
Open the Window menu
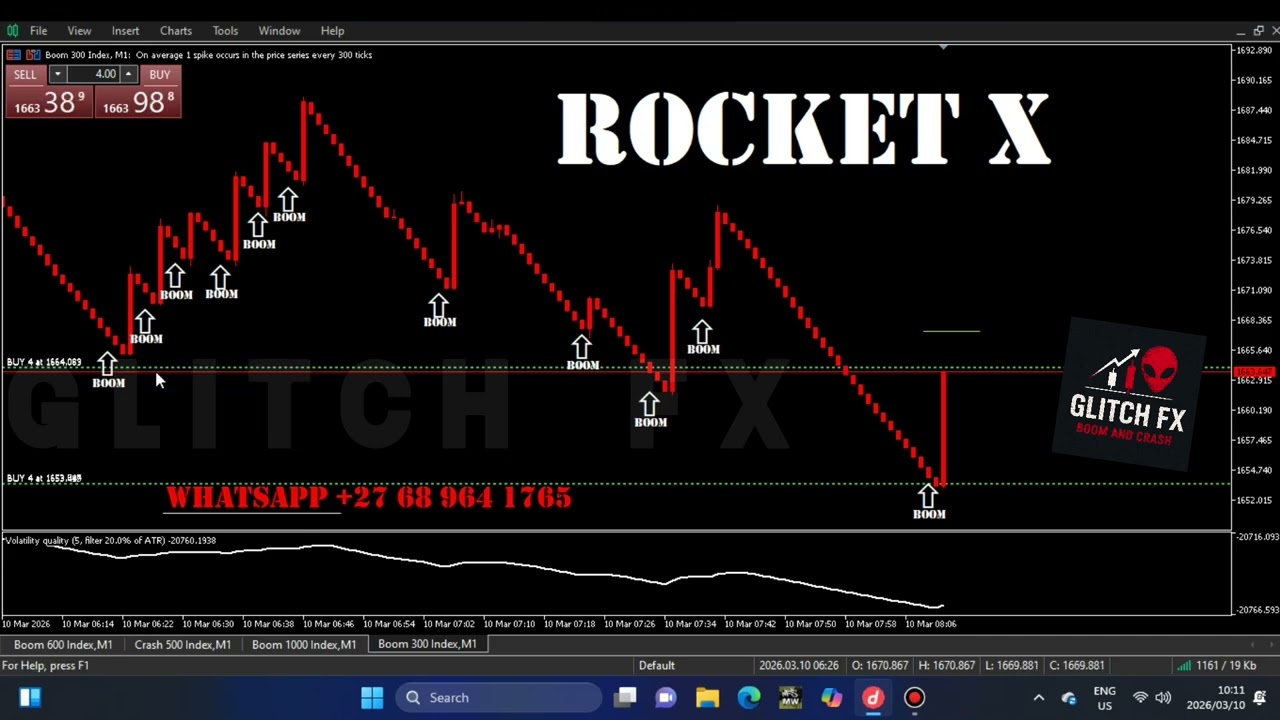[x=279, y=31]
